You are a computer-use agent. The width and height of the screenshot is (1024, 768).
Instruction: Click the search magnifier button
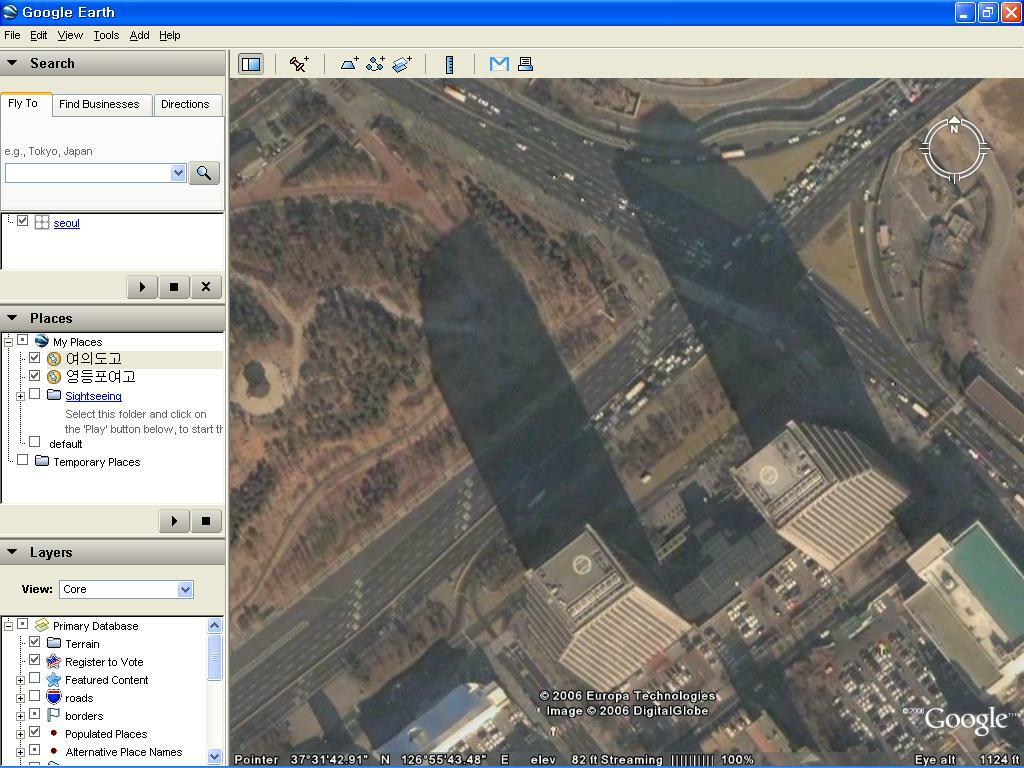click(204, 173)
